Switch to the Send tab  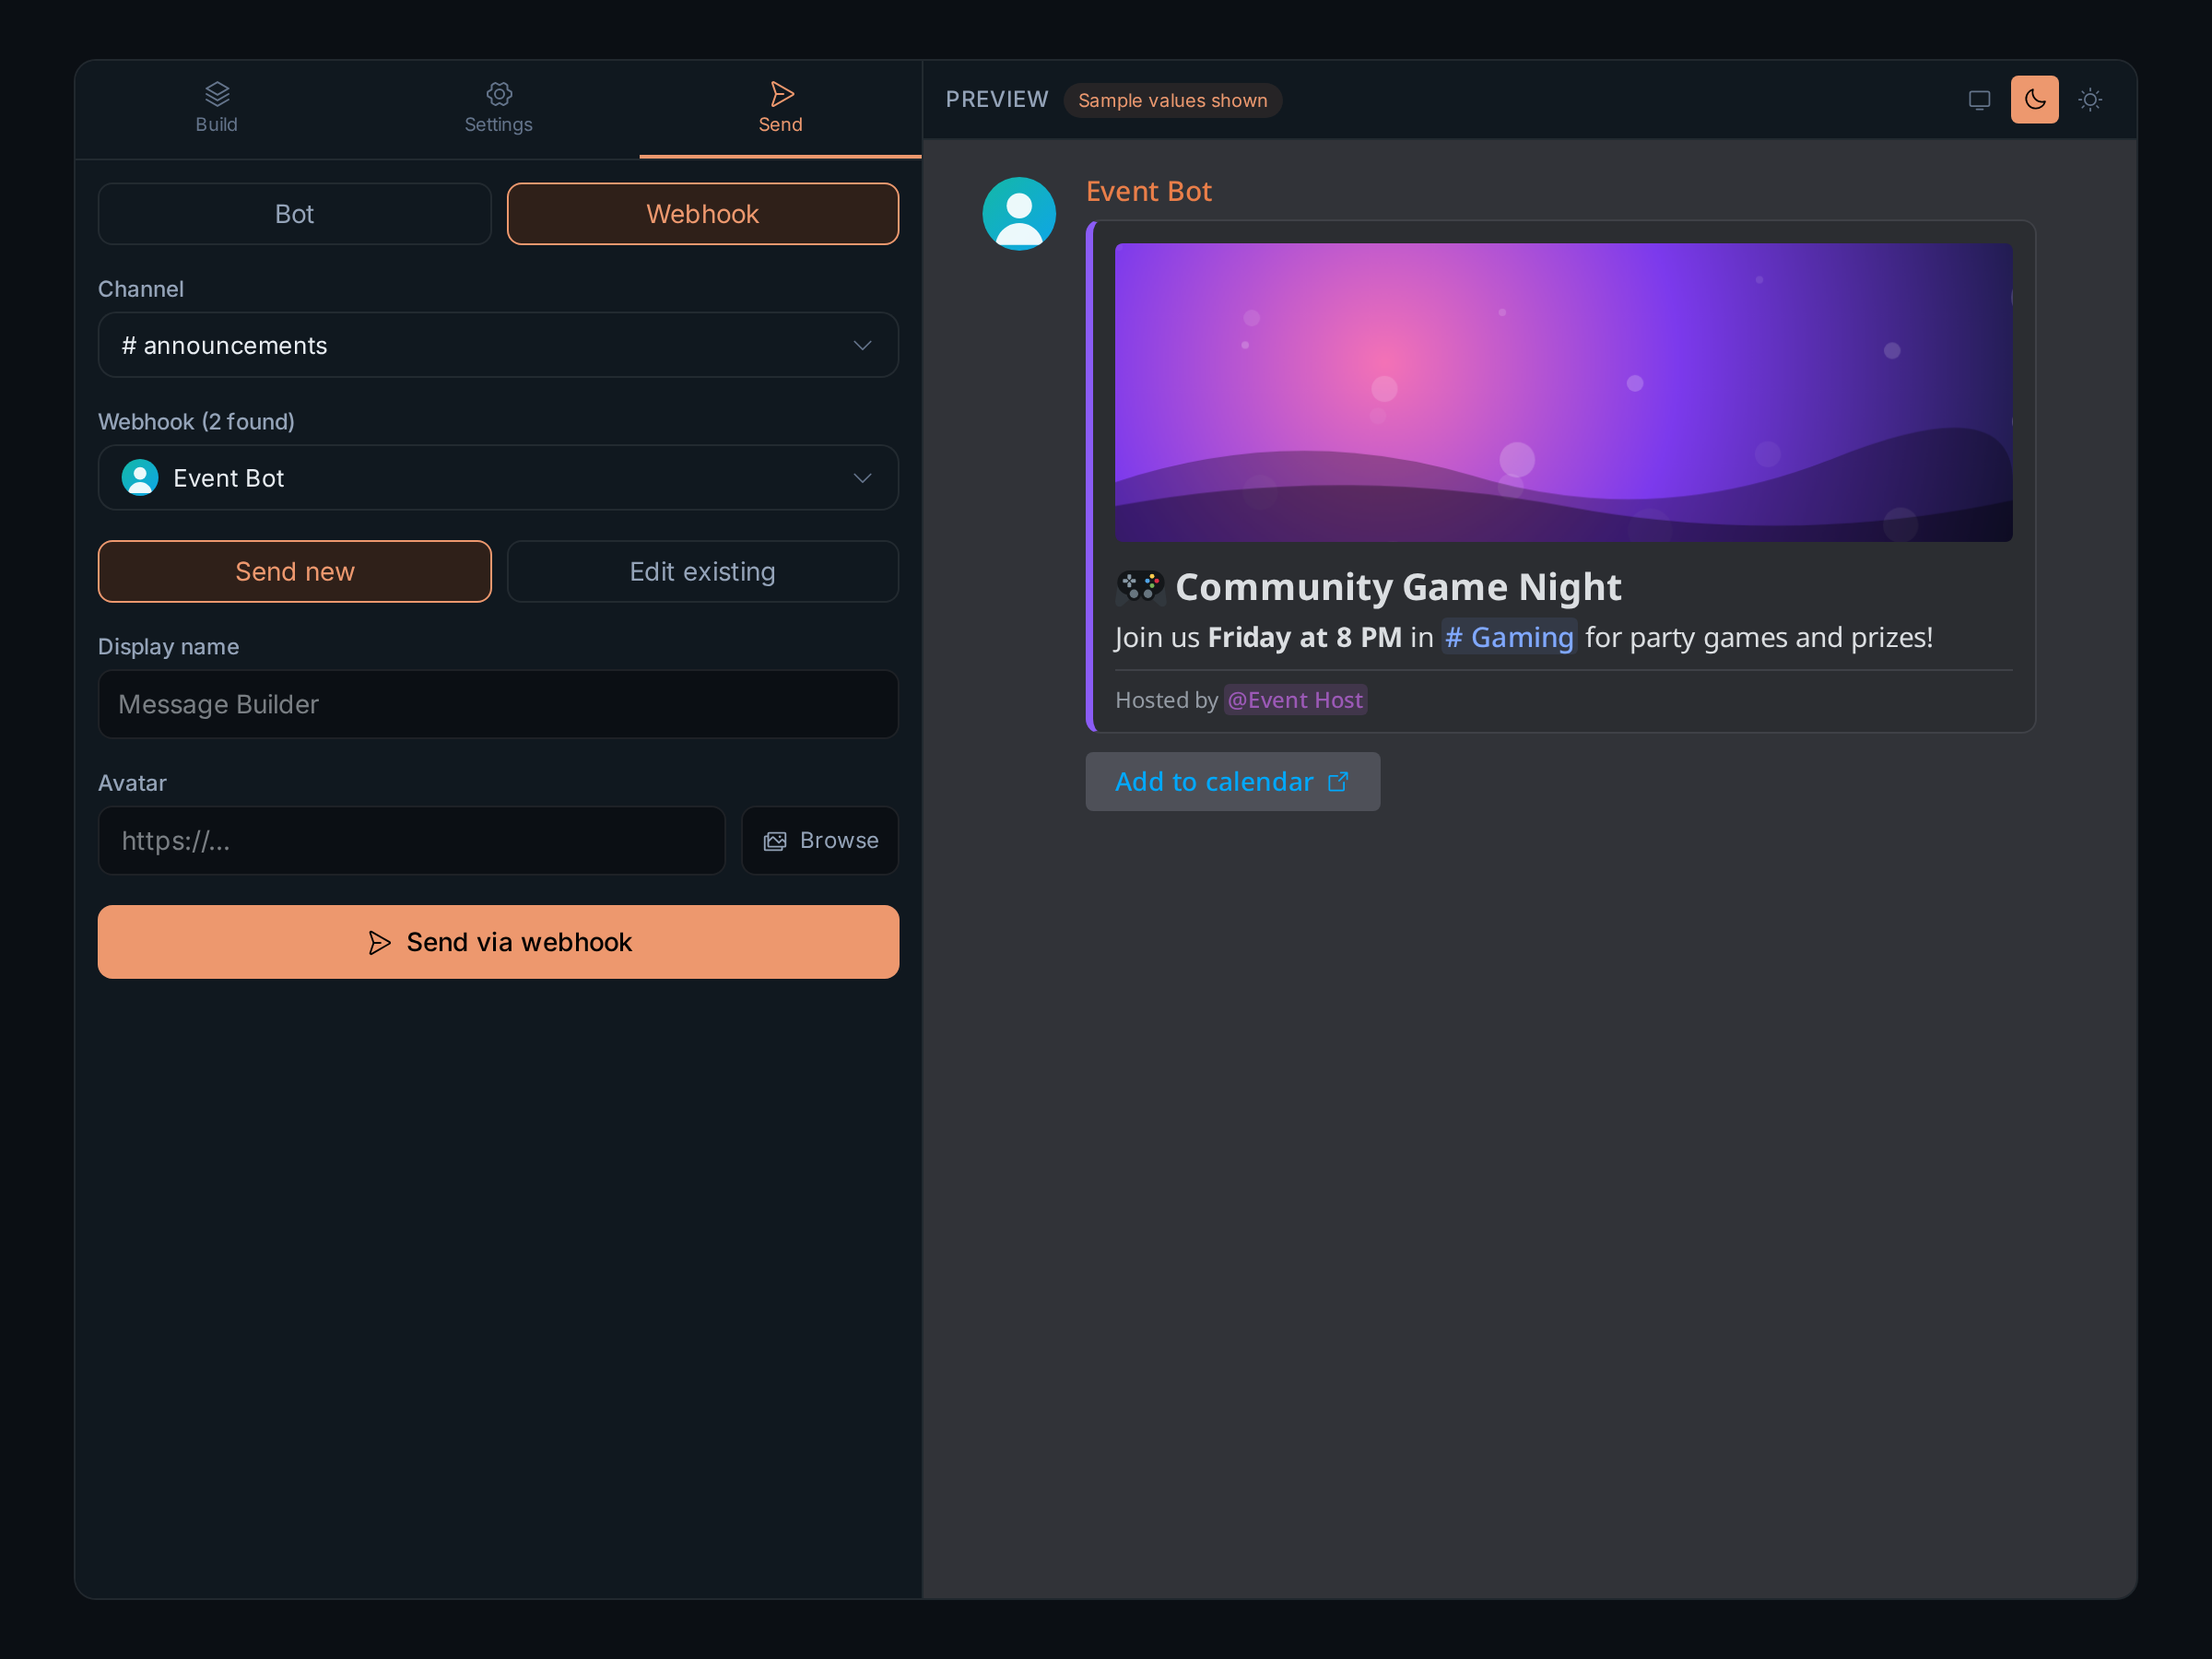click(x=780, y=108)
